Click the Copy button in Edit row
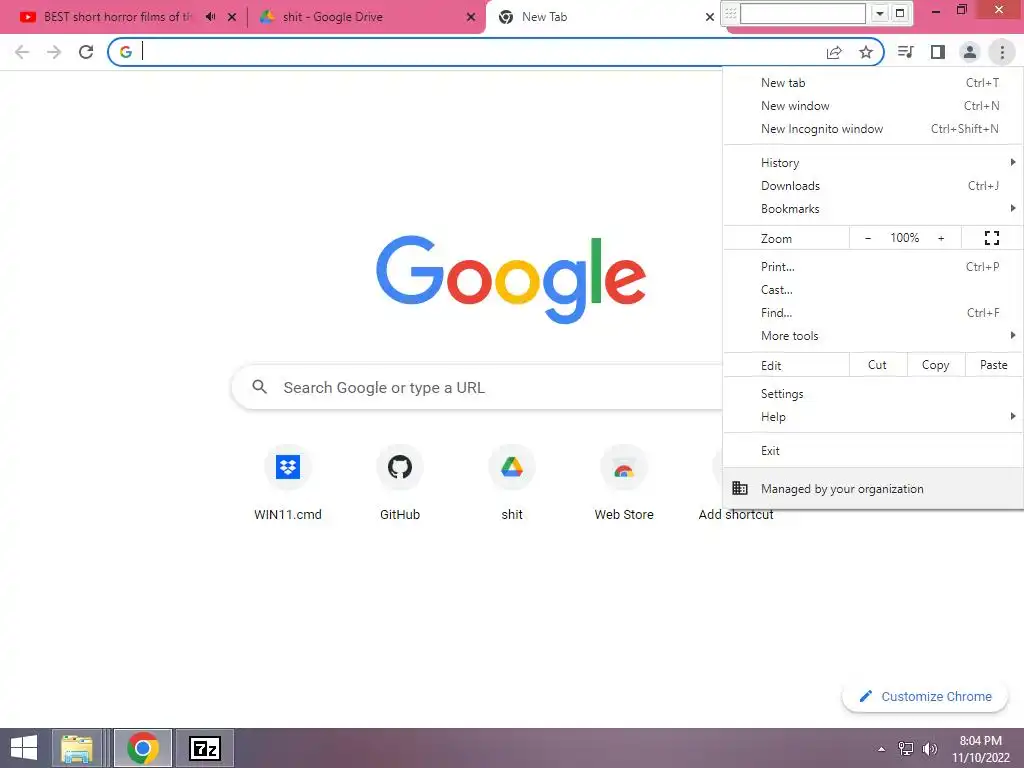Screen dimensions: 1024x768 tap(936, 365)
